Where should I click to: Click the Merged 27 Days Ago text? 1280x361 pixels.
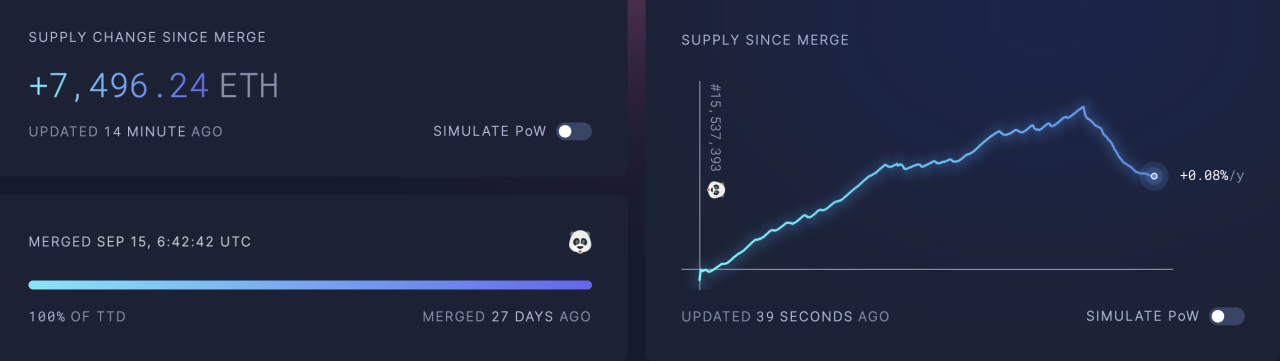pos(507,316)
